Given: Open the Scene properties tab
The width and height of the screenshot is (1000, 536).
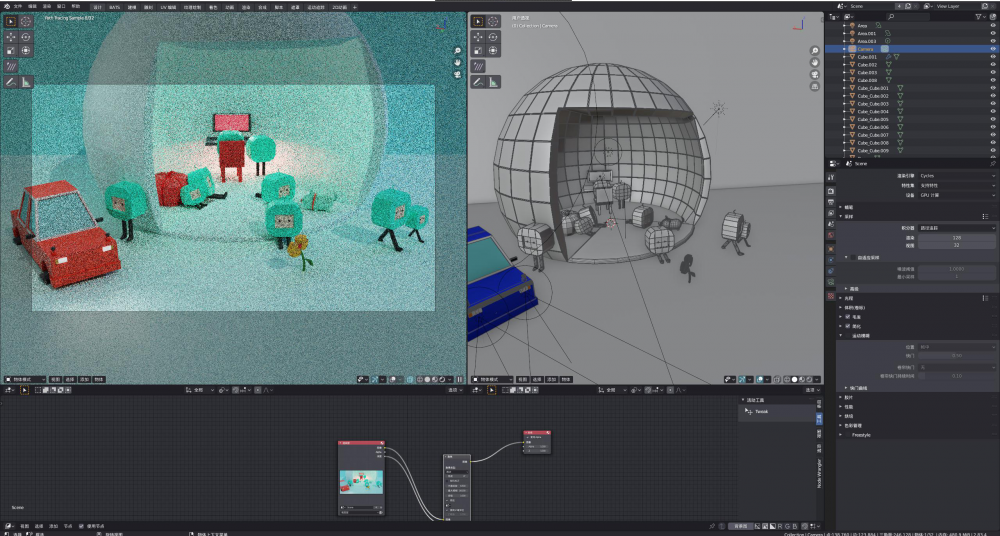Looking at the screenshot, I should point(830,224).
